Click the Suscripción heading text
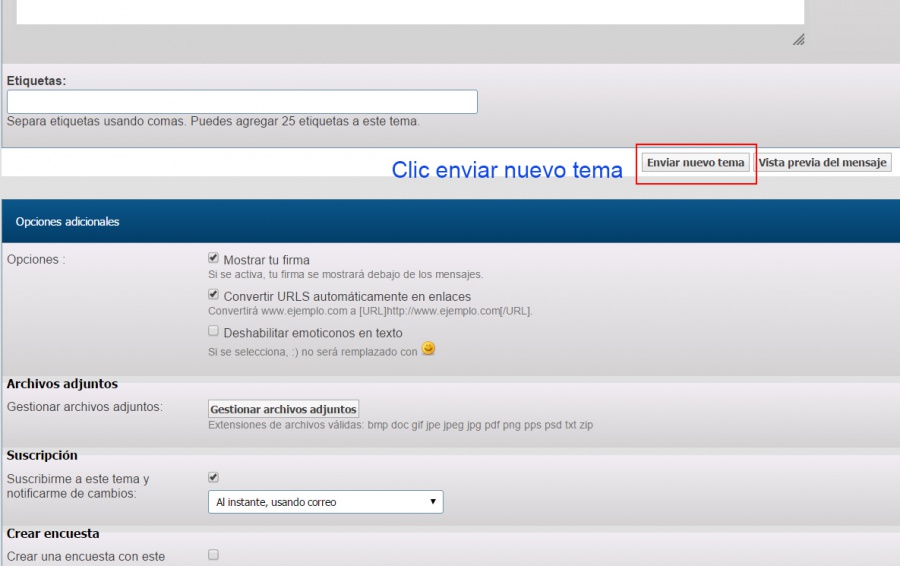900x566 pixels. point(42,455)
